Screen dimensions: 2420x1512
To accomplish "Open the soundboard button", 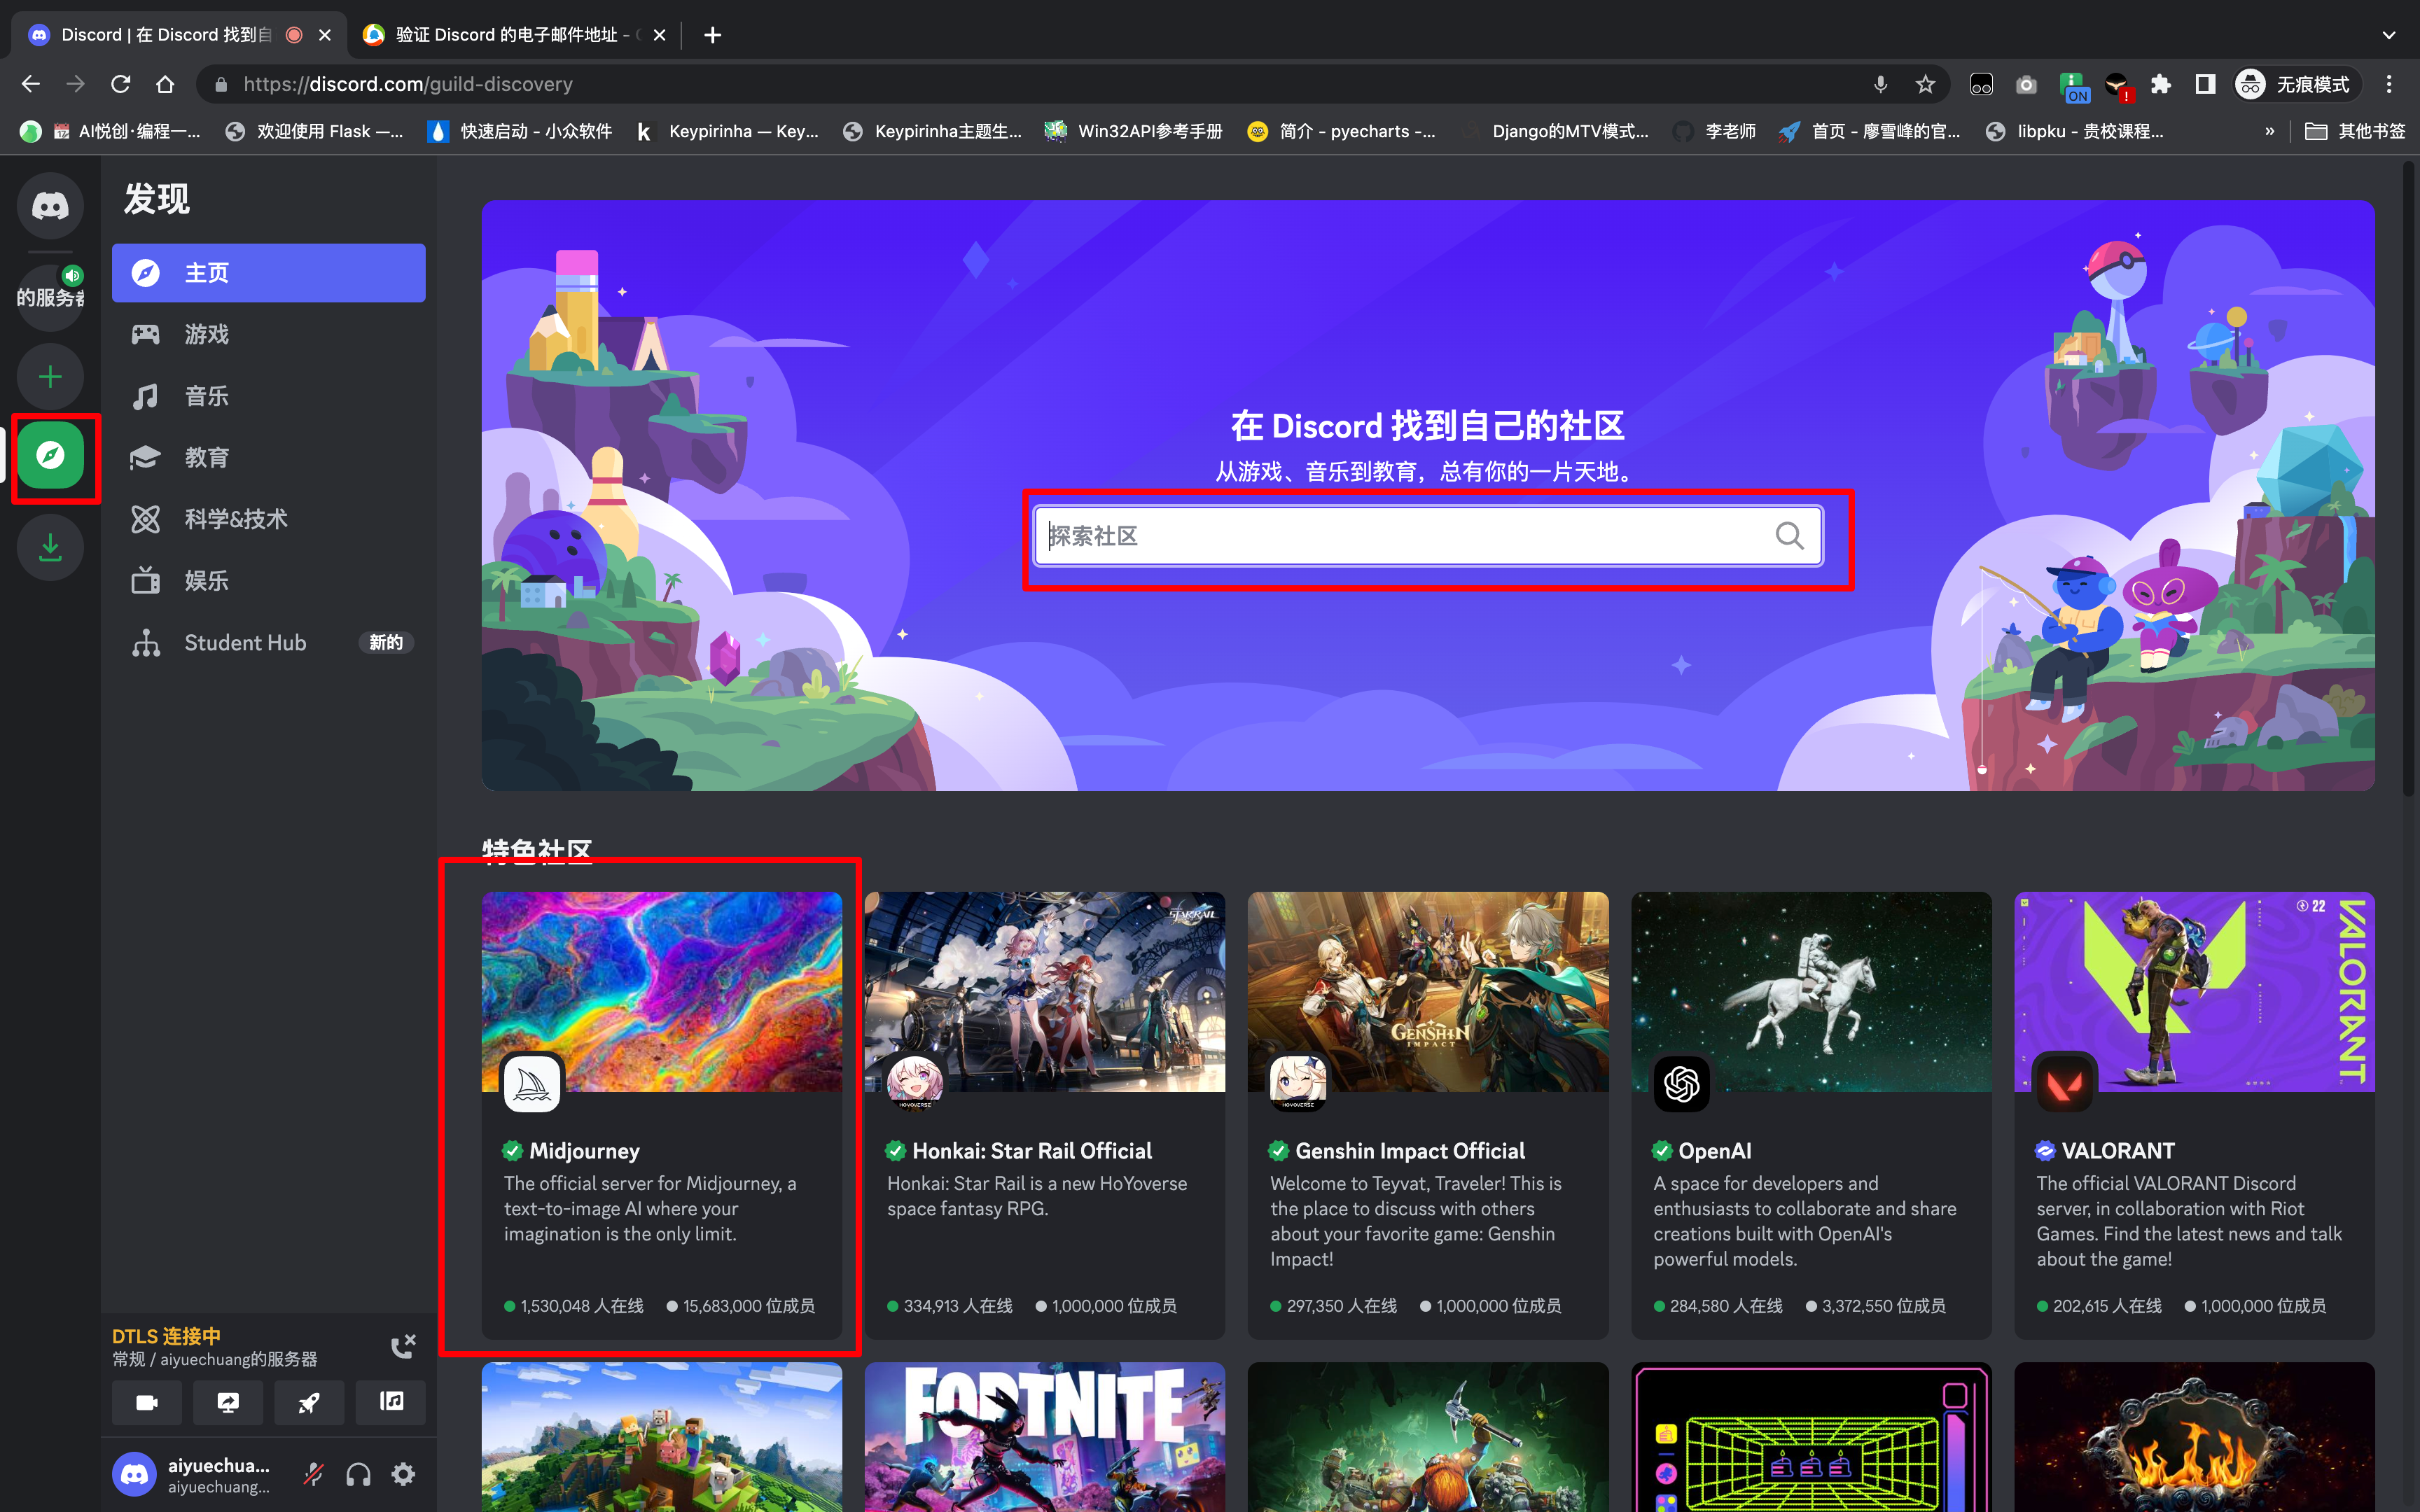I will click(x=390, y=1402).
